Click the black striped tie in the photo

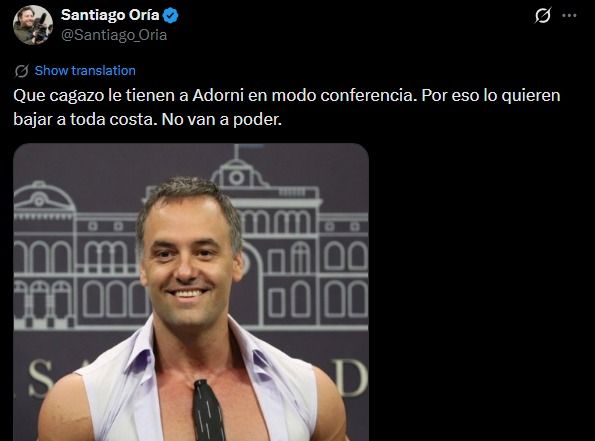coord(208,410)
